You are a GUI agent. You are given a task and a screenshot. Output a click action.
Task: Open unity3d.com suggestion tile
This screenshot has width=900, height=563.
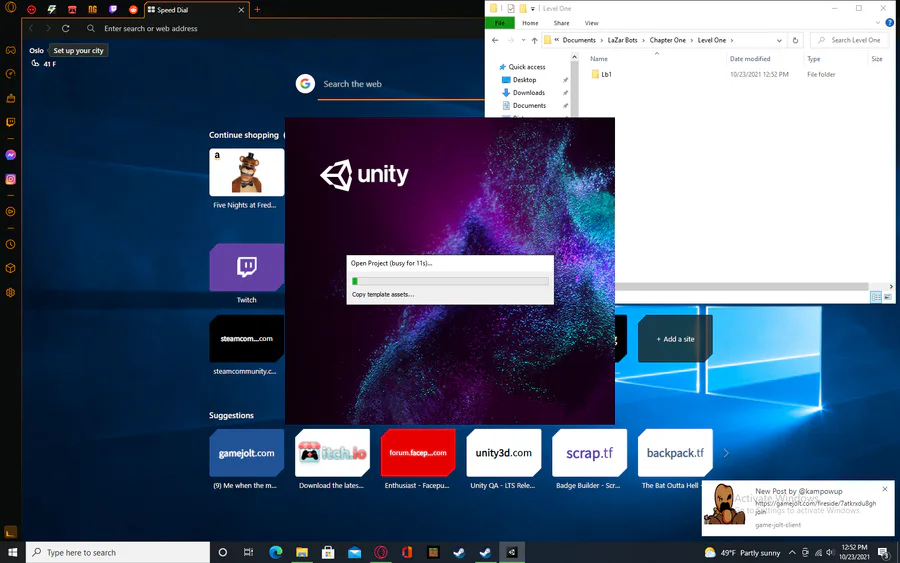pos(503,453)
